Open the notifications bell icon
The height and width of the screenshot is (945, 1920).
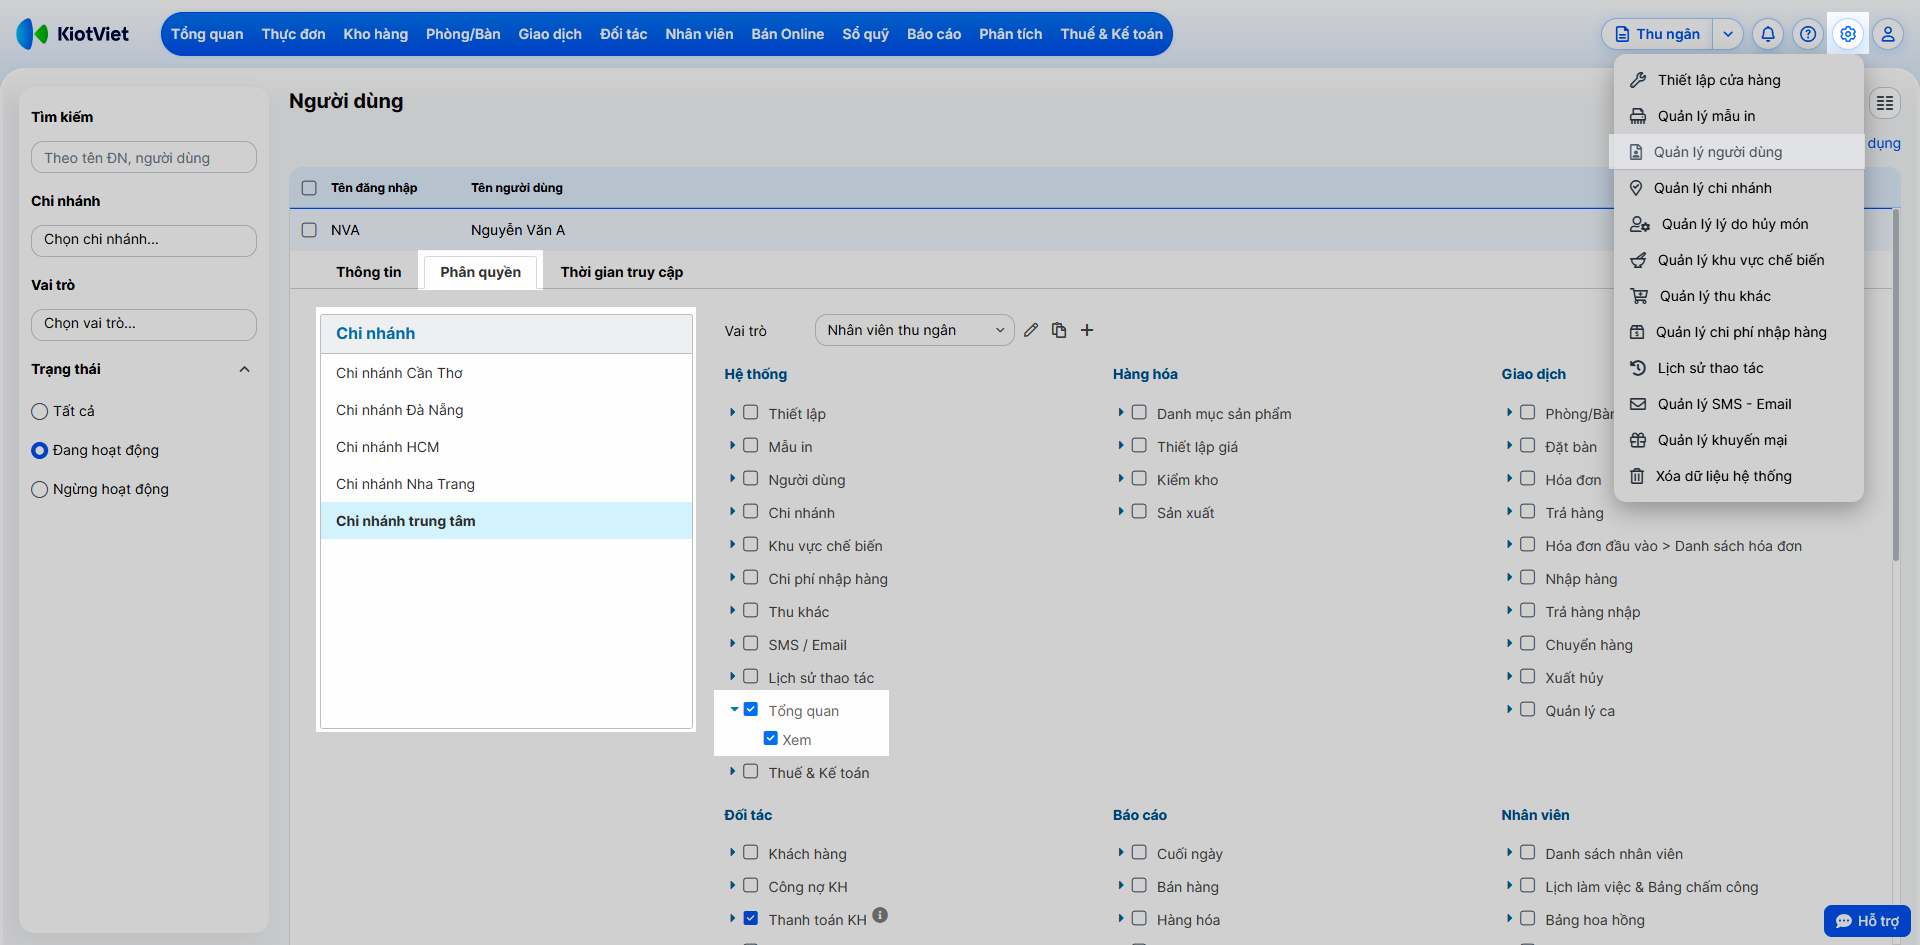[x=1768, y=34]
